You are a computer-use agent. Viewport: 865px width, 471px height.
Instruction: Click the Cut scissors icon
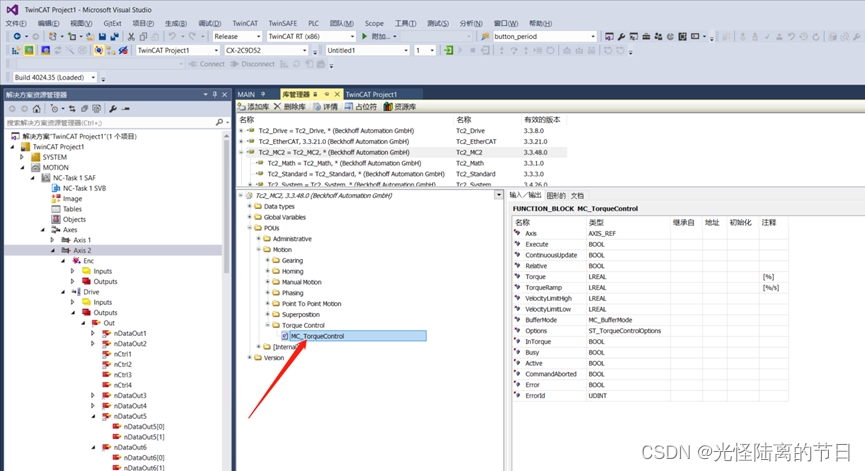click(131, 36)
